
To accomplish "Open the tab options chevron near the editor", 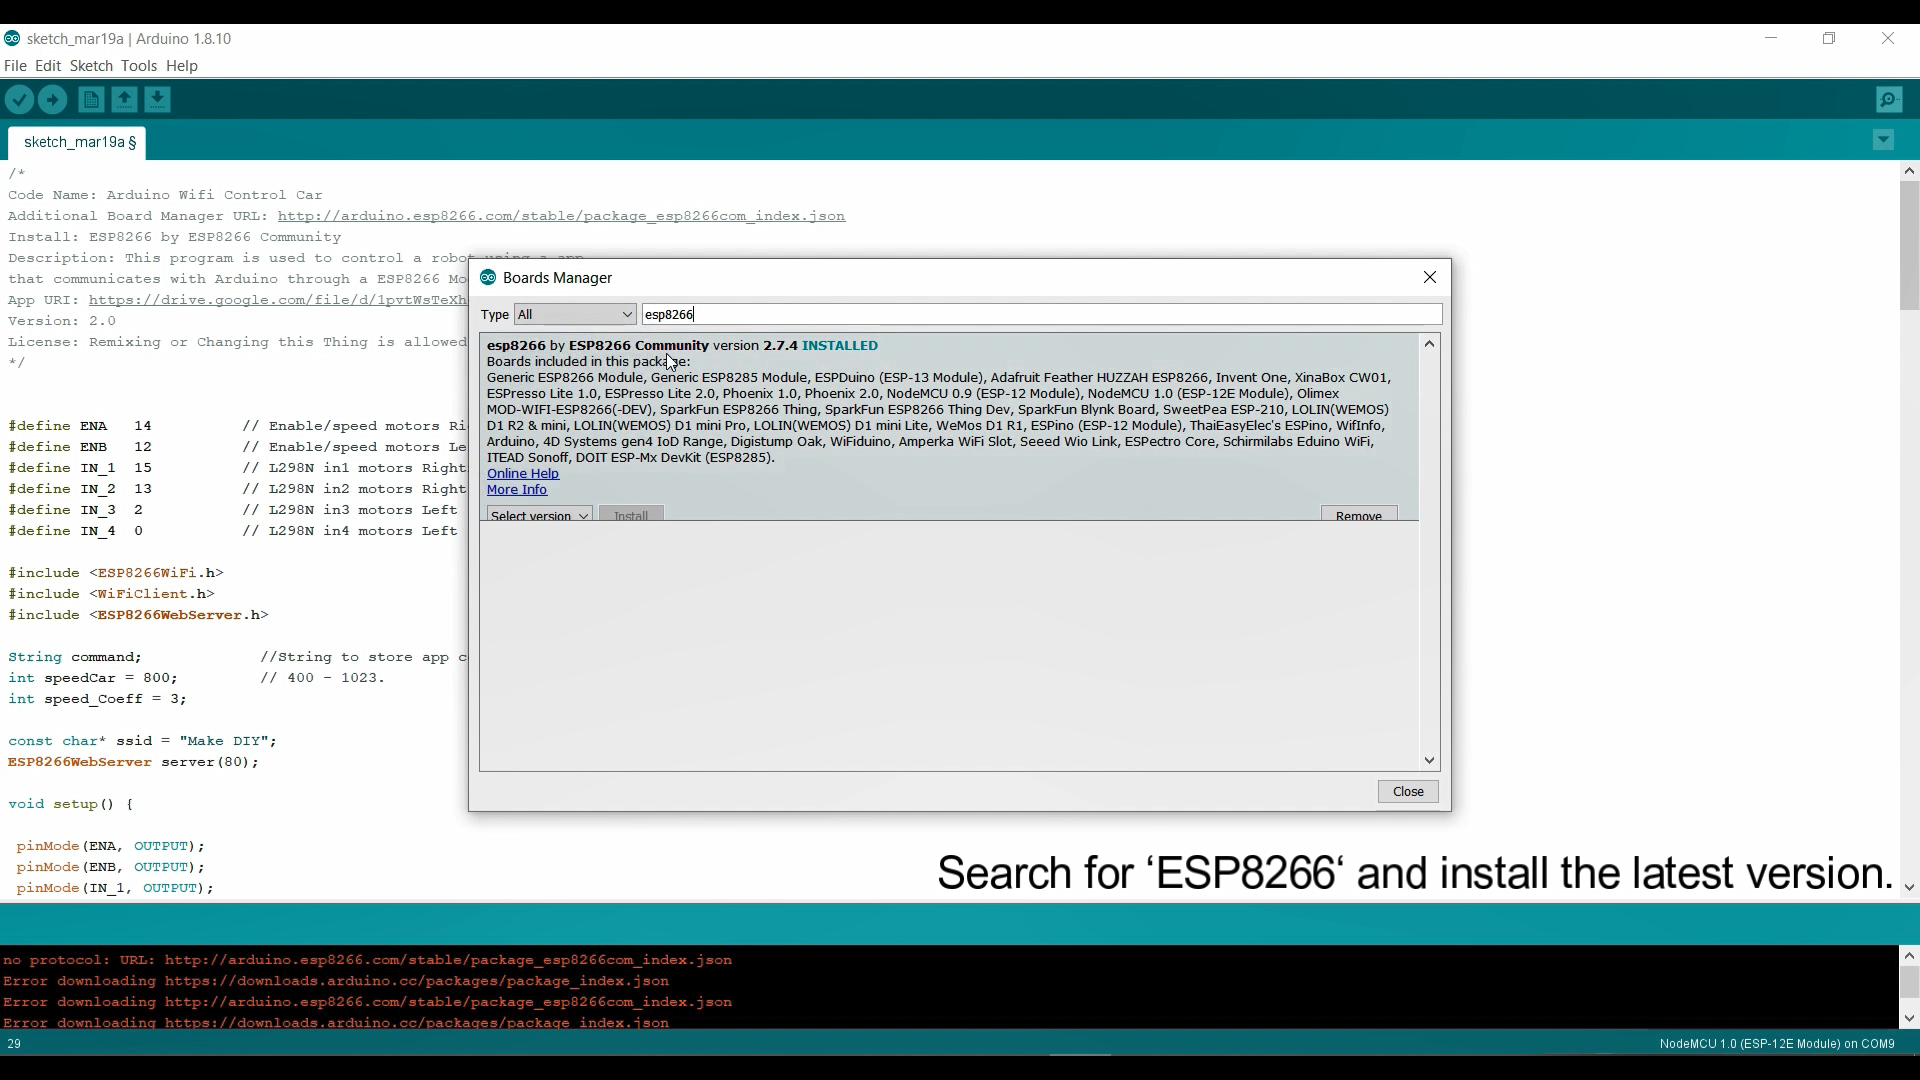I will click(1884, 140).
